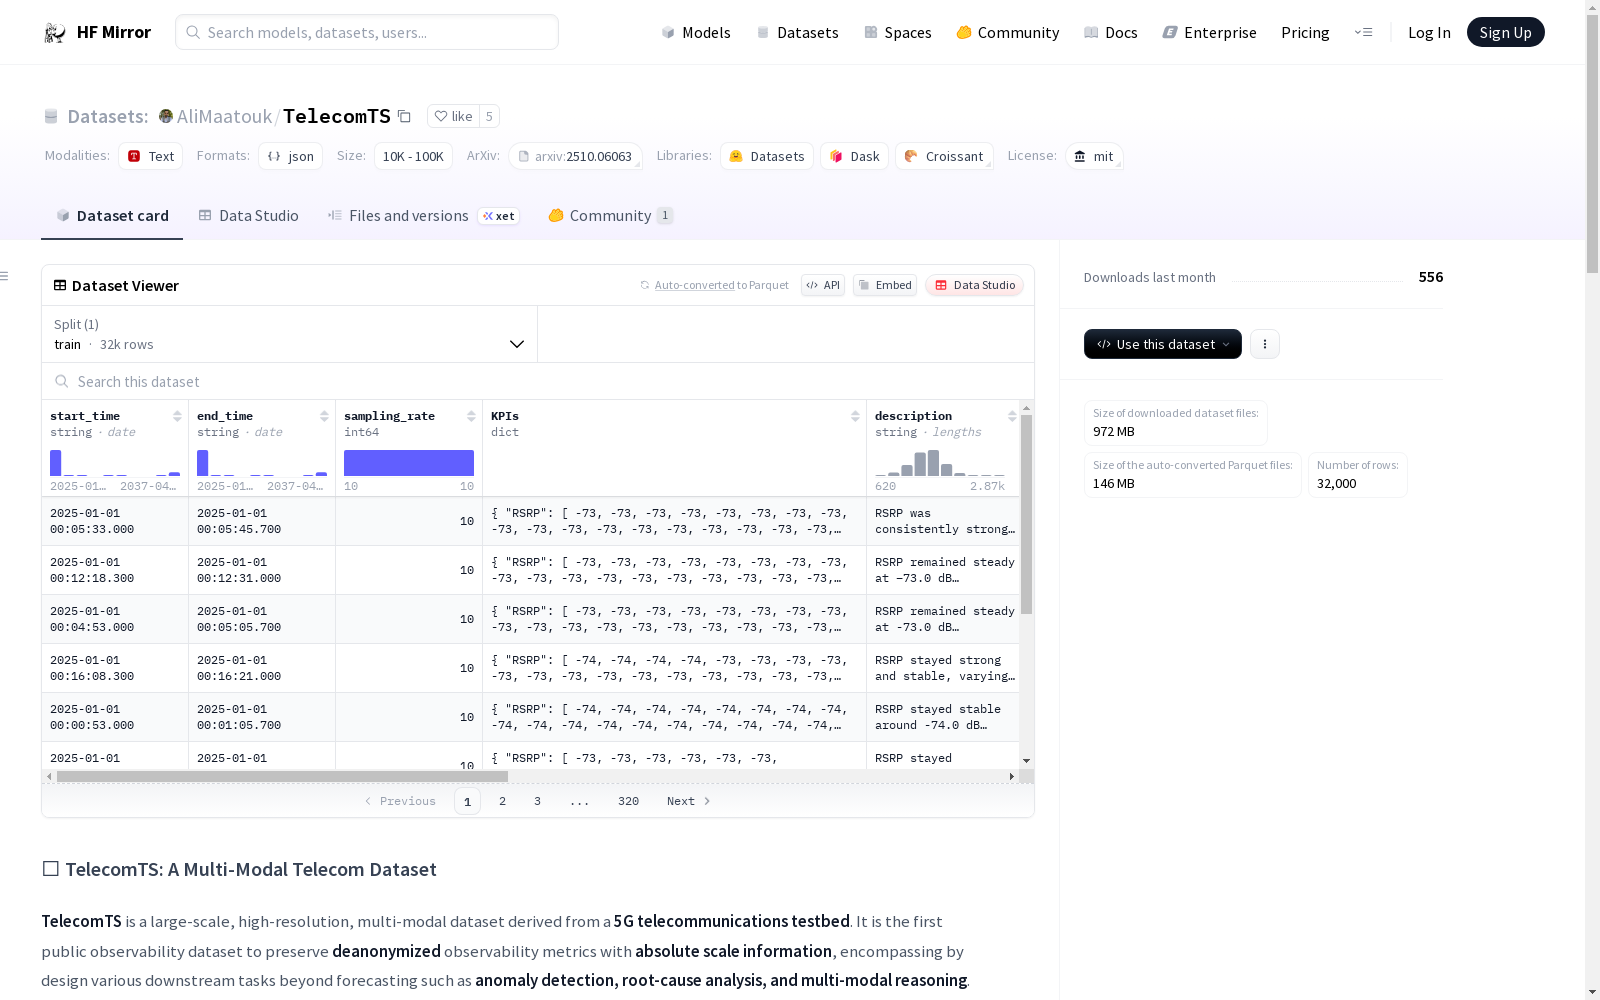Image resolution: width=1600 pixels, height=1000 pixels.
Task: Click the Croissant library tag
Action: 944,156
